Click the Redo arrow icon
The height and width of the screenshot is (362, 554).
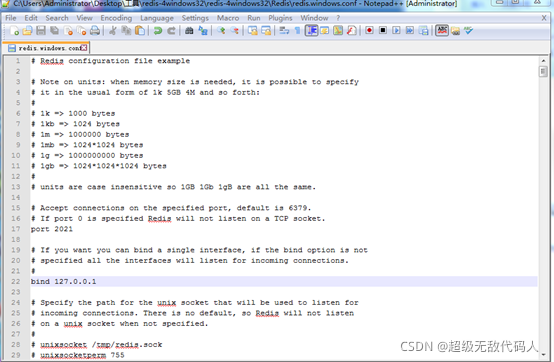point(171,31)
